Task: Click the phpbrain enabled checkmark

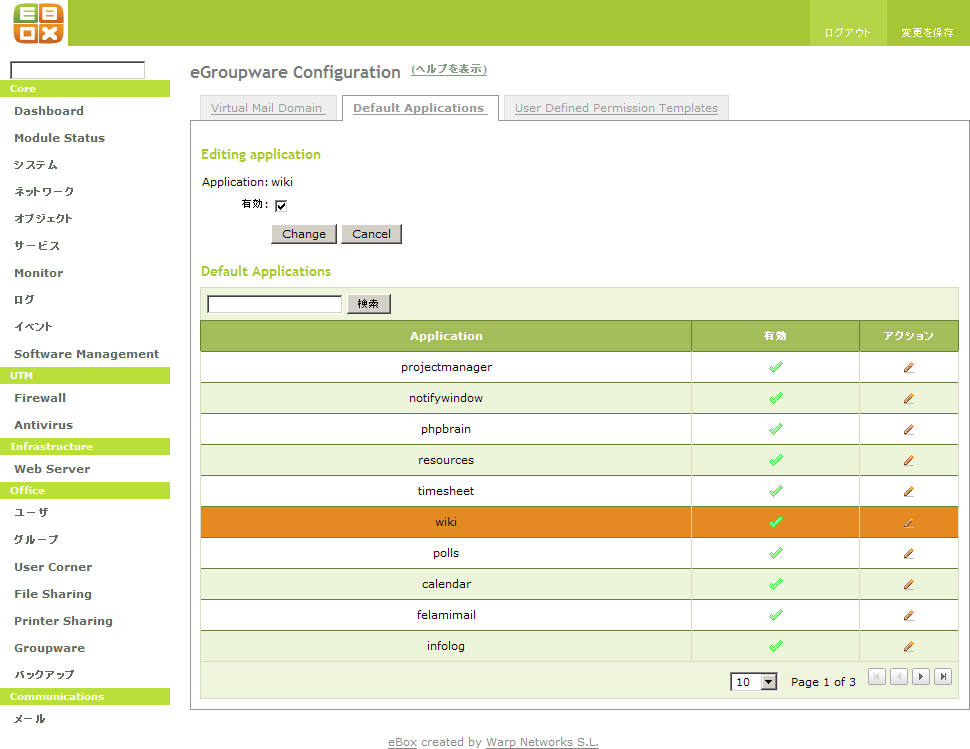Action: [x=776, y=429]
